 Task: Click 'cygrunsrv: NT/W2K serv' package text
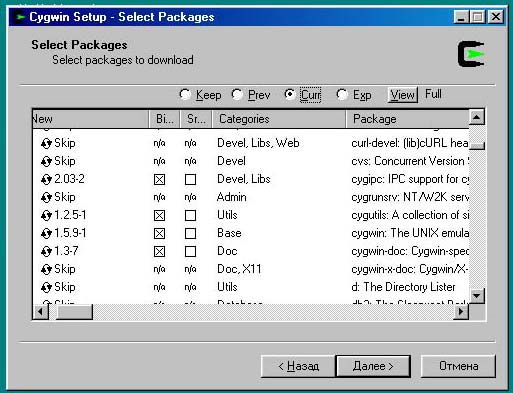click(x=410, y=197)
